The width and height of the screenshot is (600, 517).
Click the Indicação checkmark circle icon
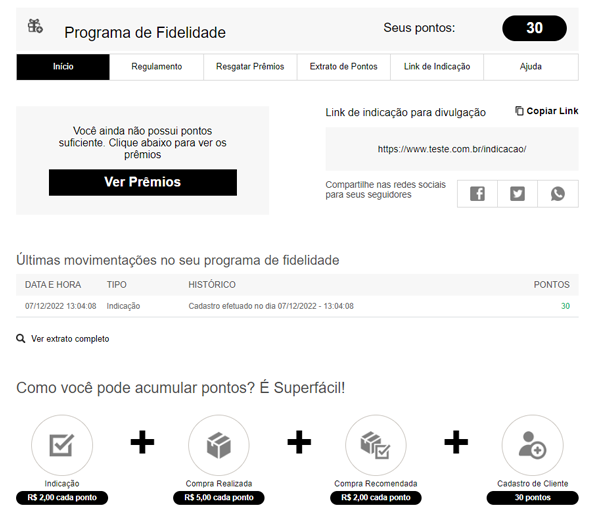click(62, 445)
